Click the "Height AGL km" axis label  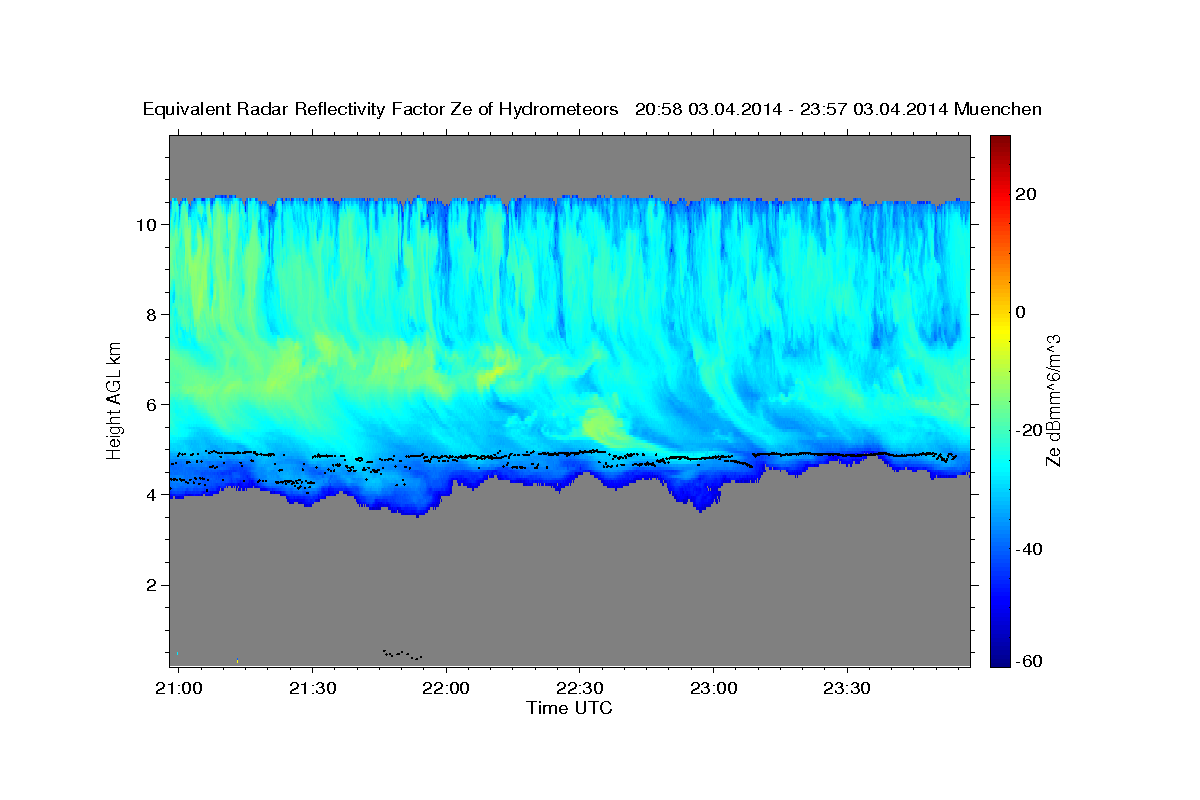114,399
